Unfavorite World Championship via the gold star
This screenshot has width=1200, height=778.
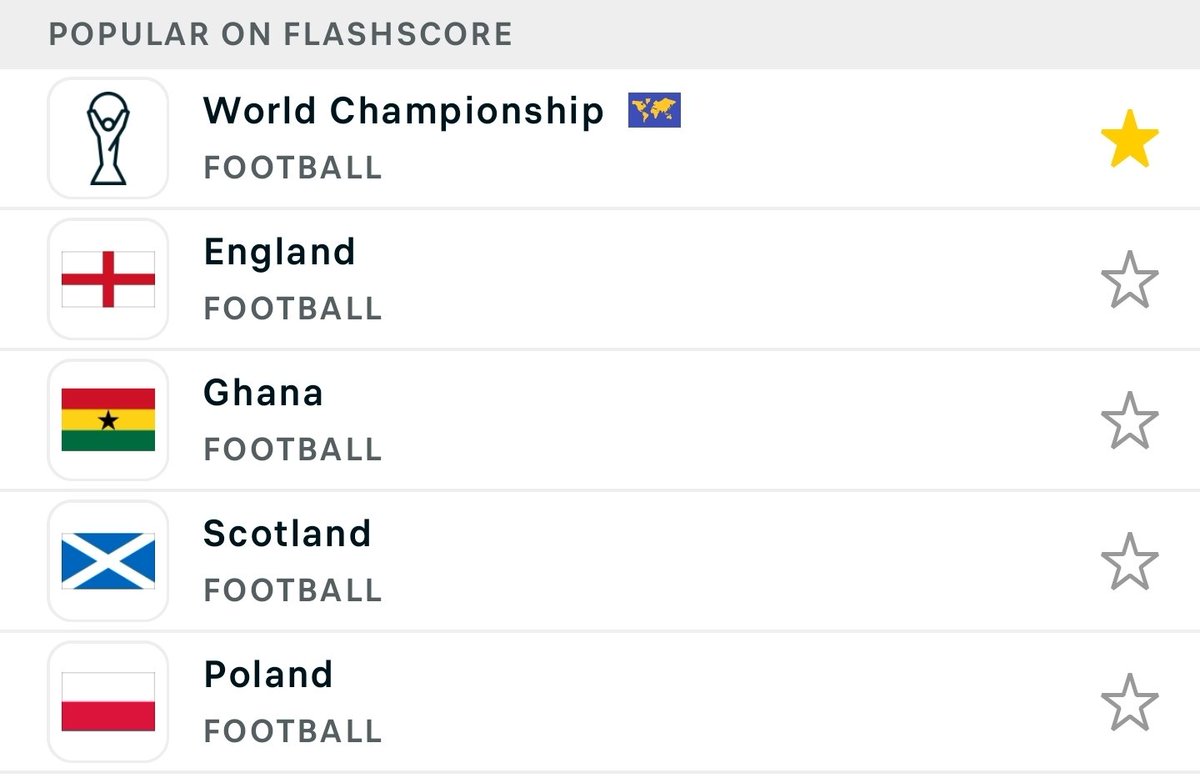click(1129, 138)
